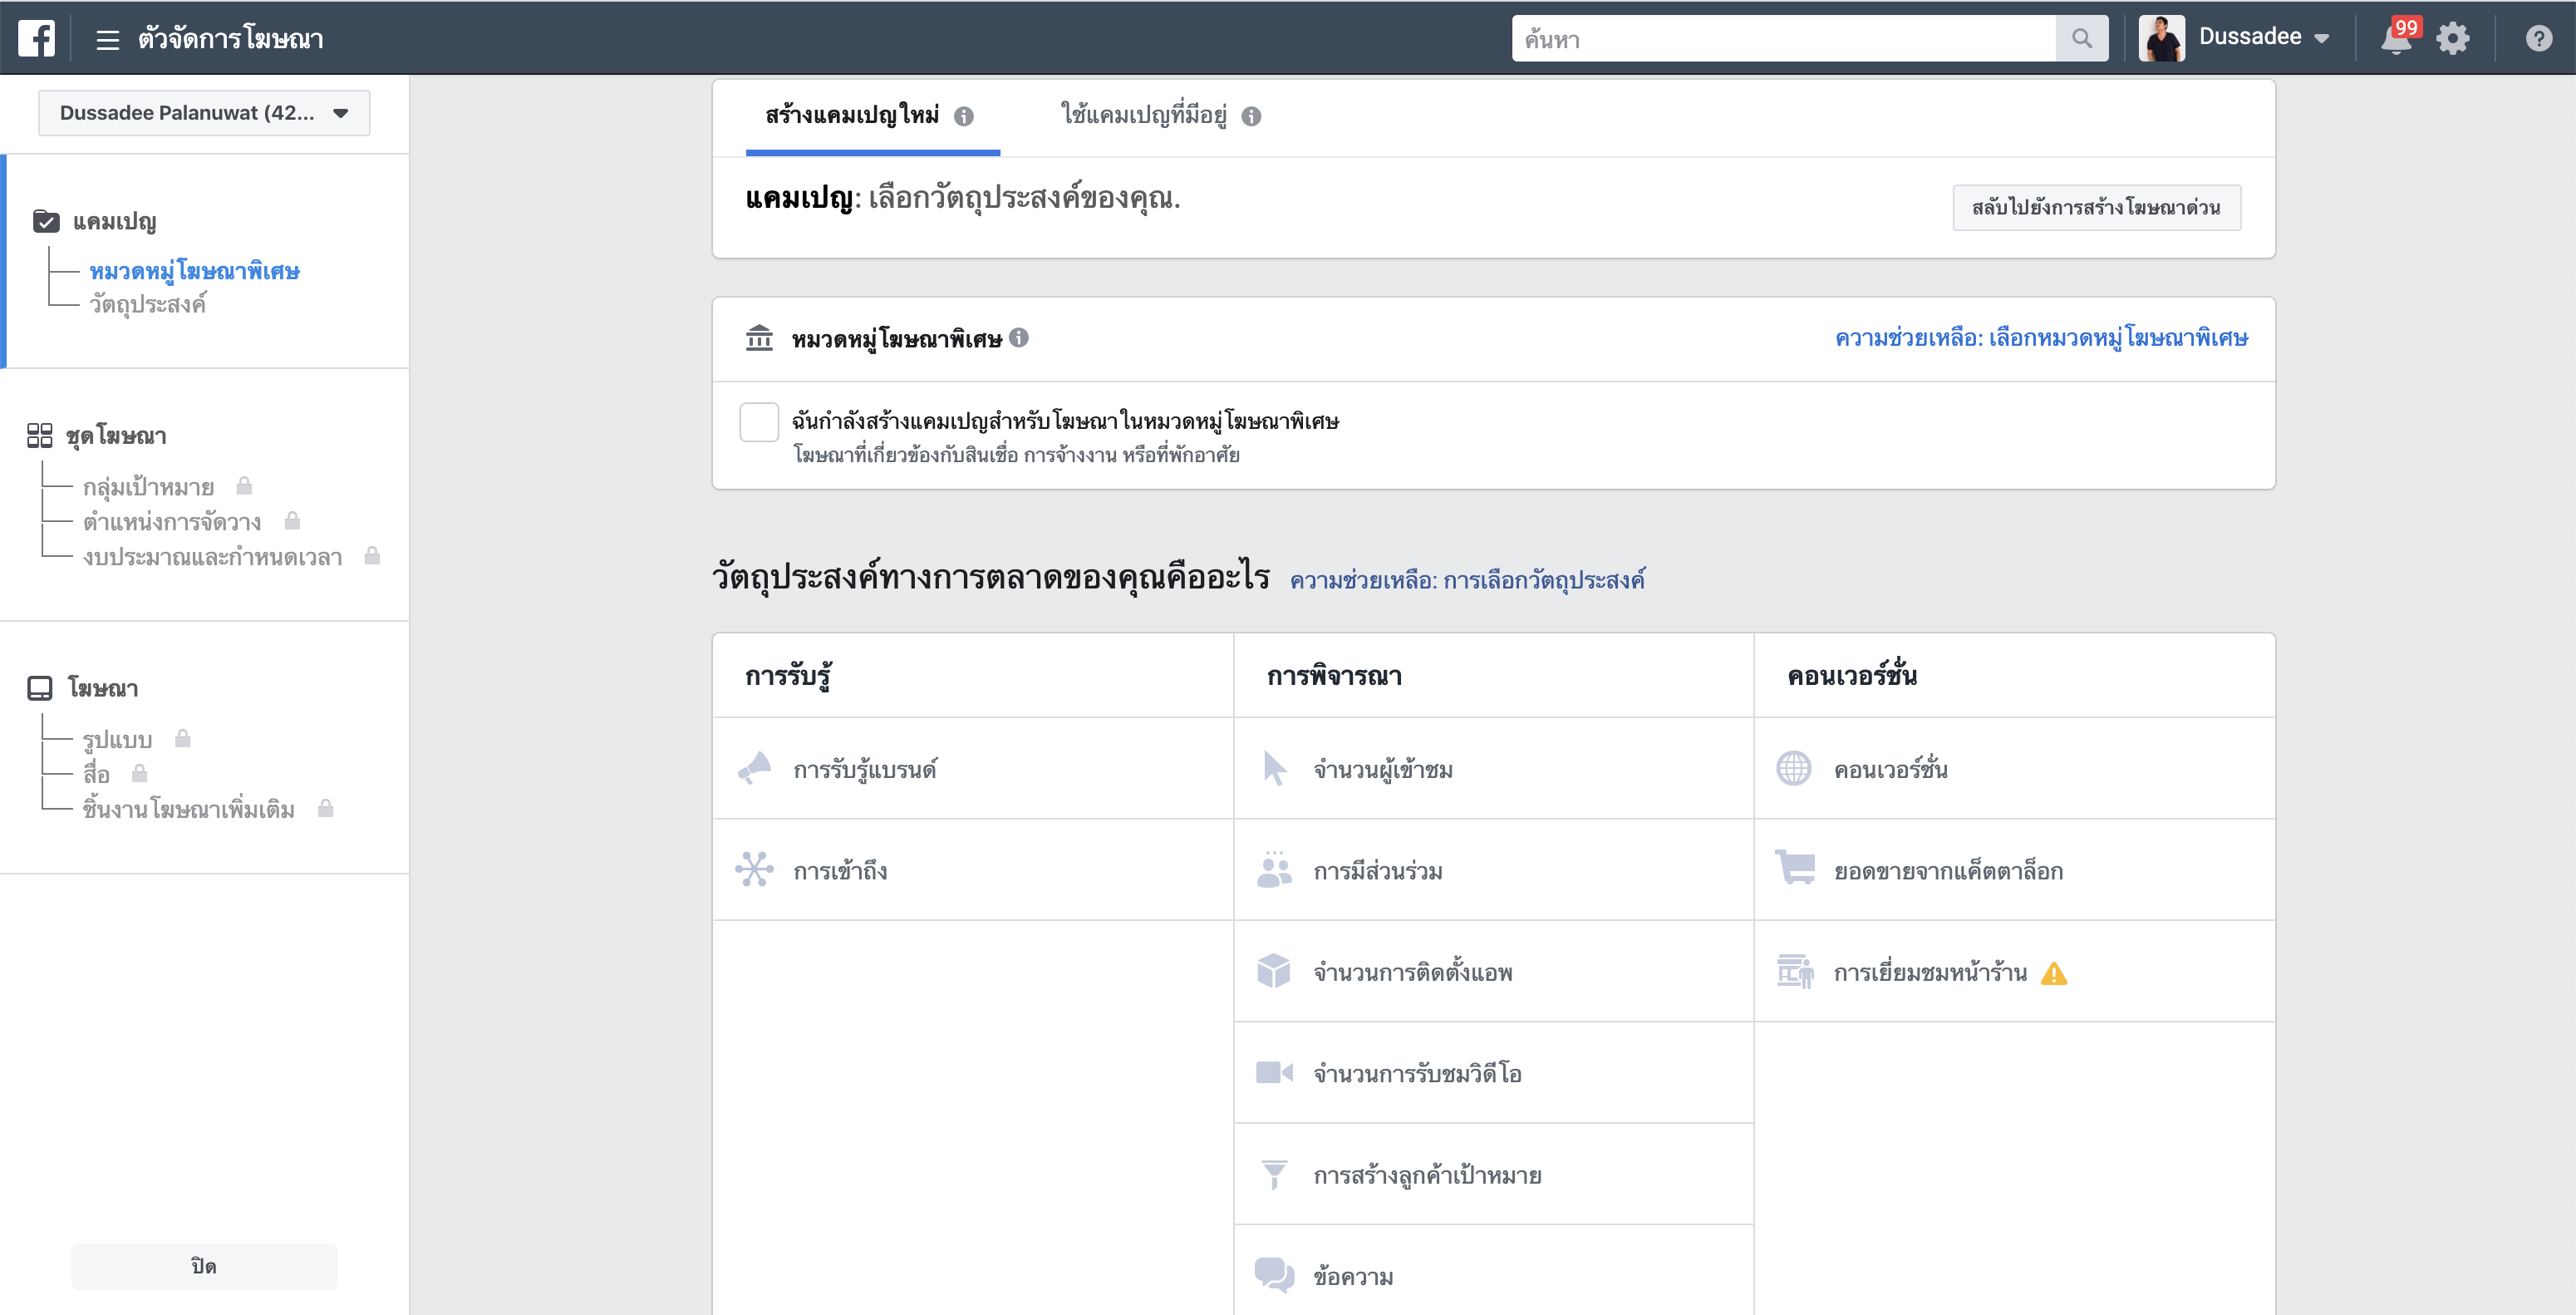This screenshot has height=1315, width=2576.
Task: Click the help question mark icon
Action: (x=2538, y=39)
